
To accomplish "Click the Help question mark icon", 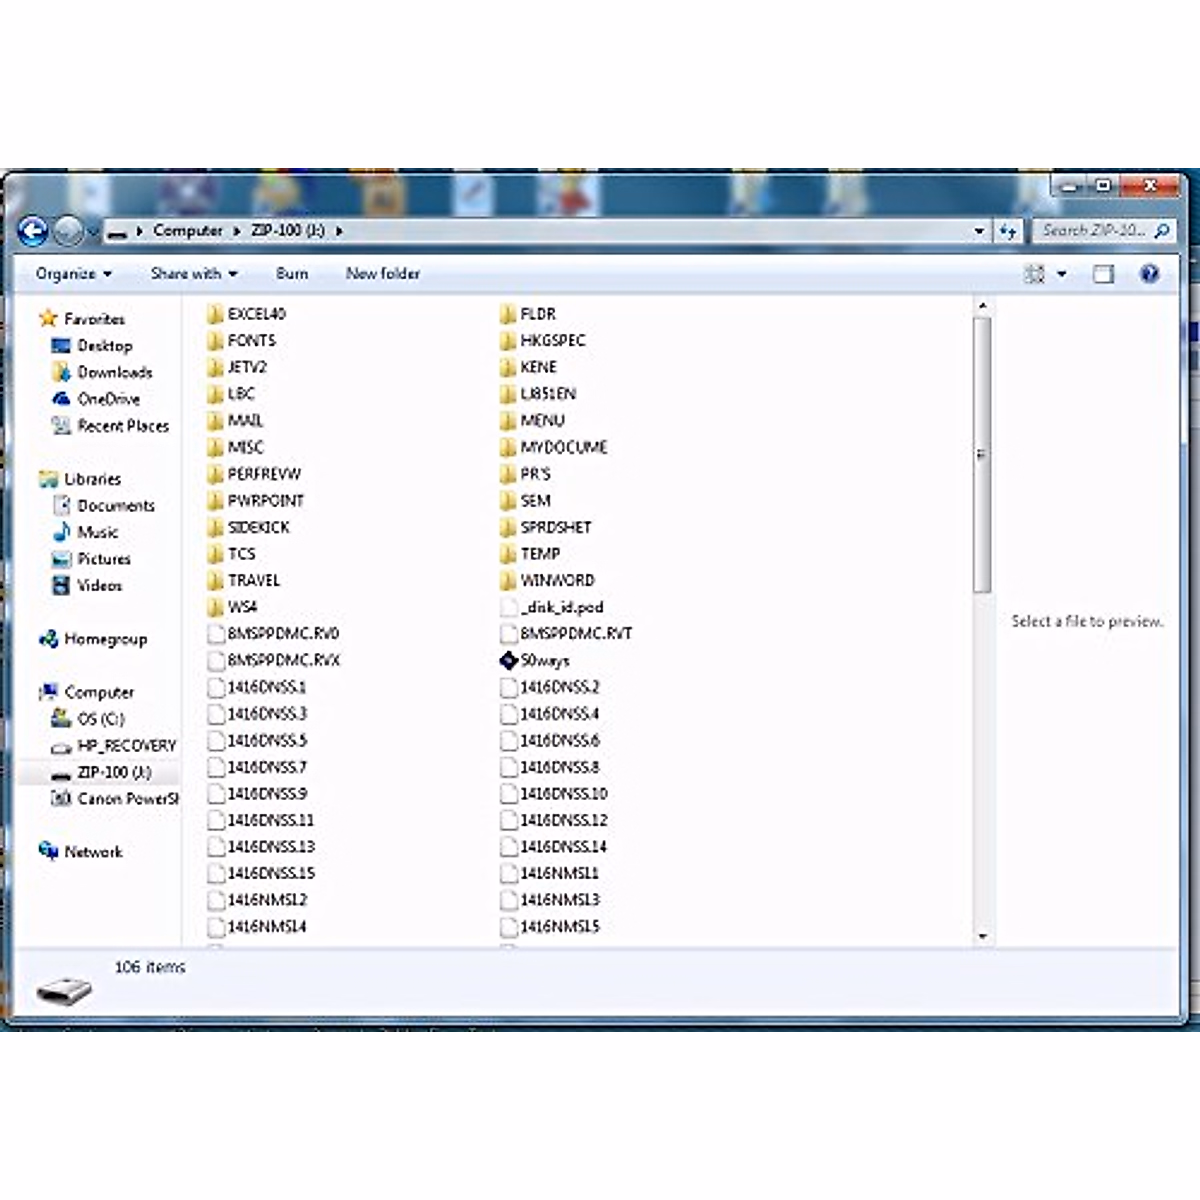I will [1149, 274].
